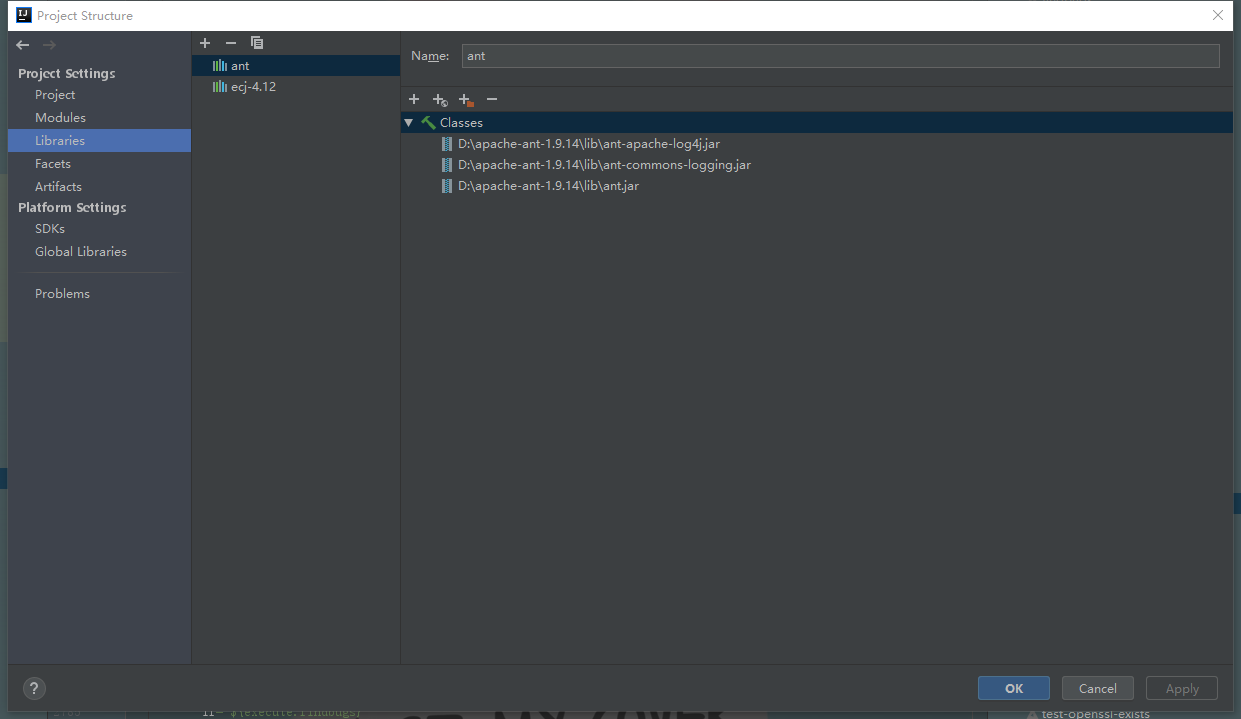
Task: Close the Project Structure dialog
Action: (1217, 15)
